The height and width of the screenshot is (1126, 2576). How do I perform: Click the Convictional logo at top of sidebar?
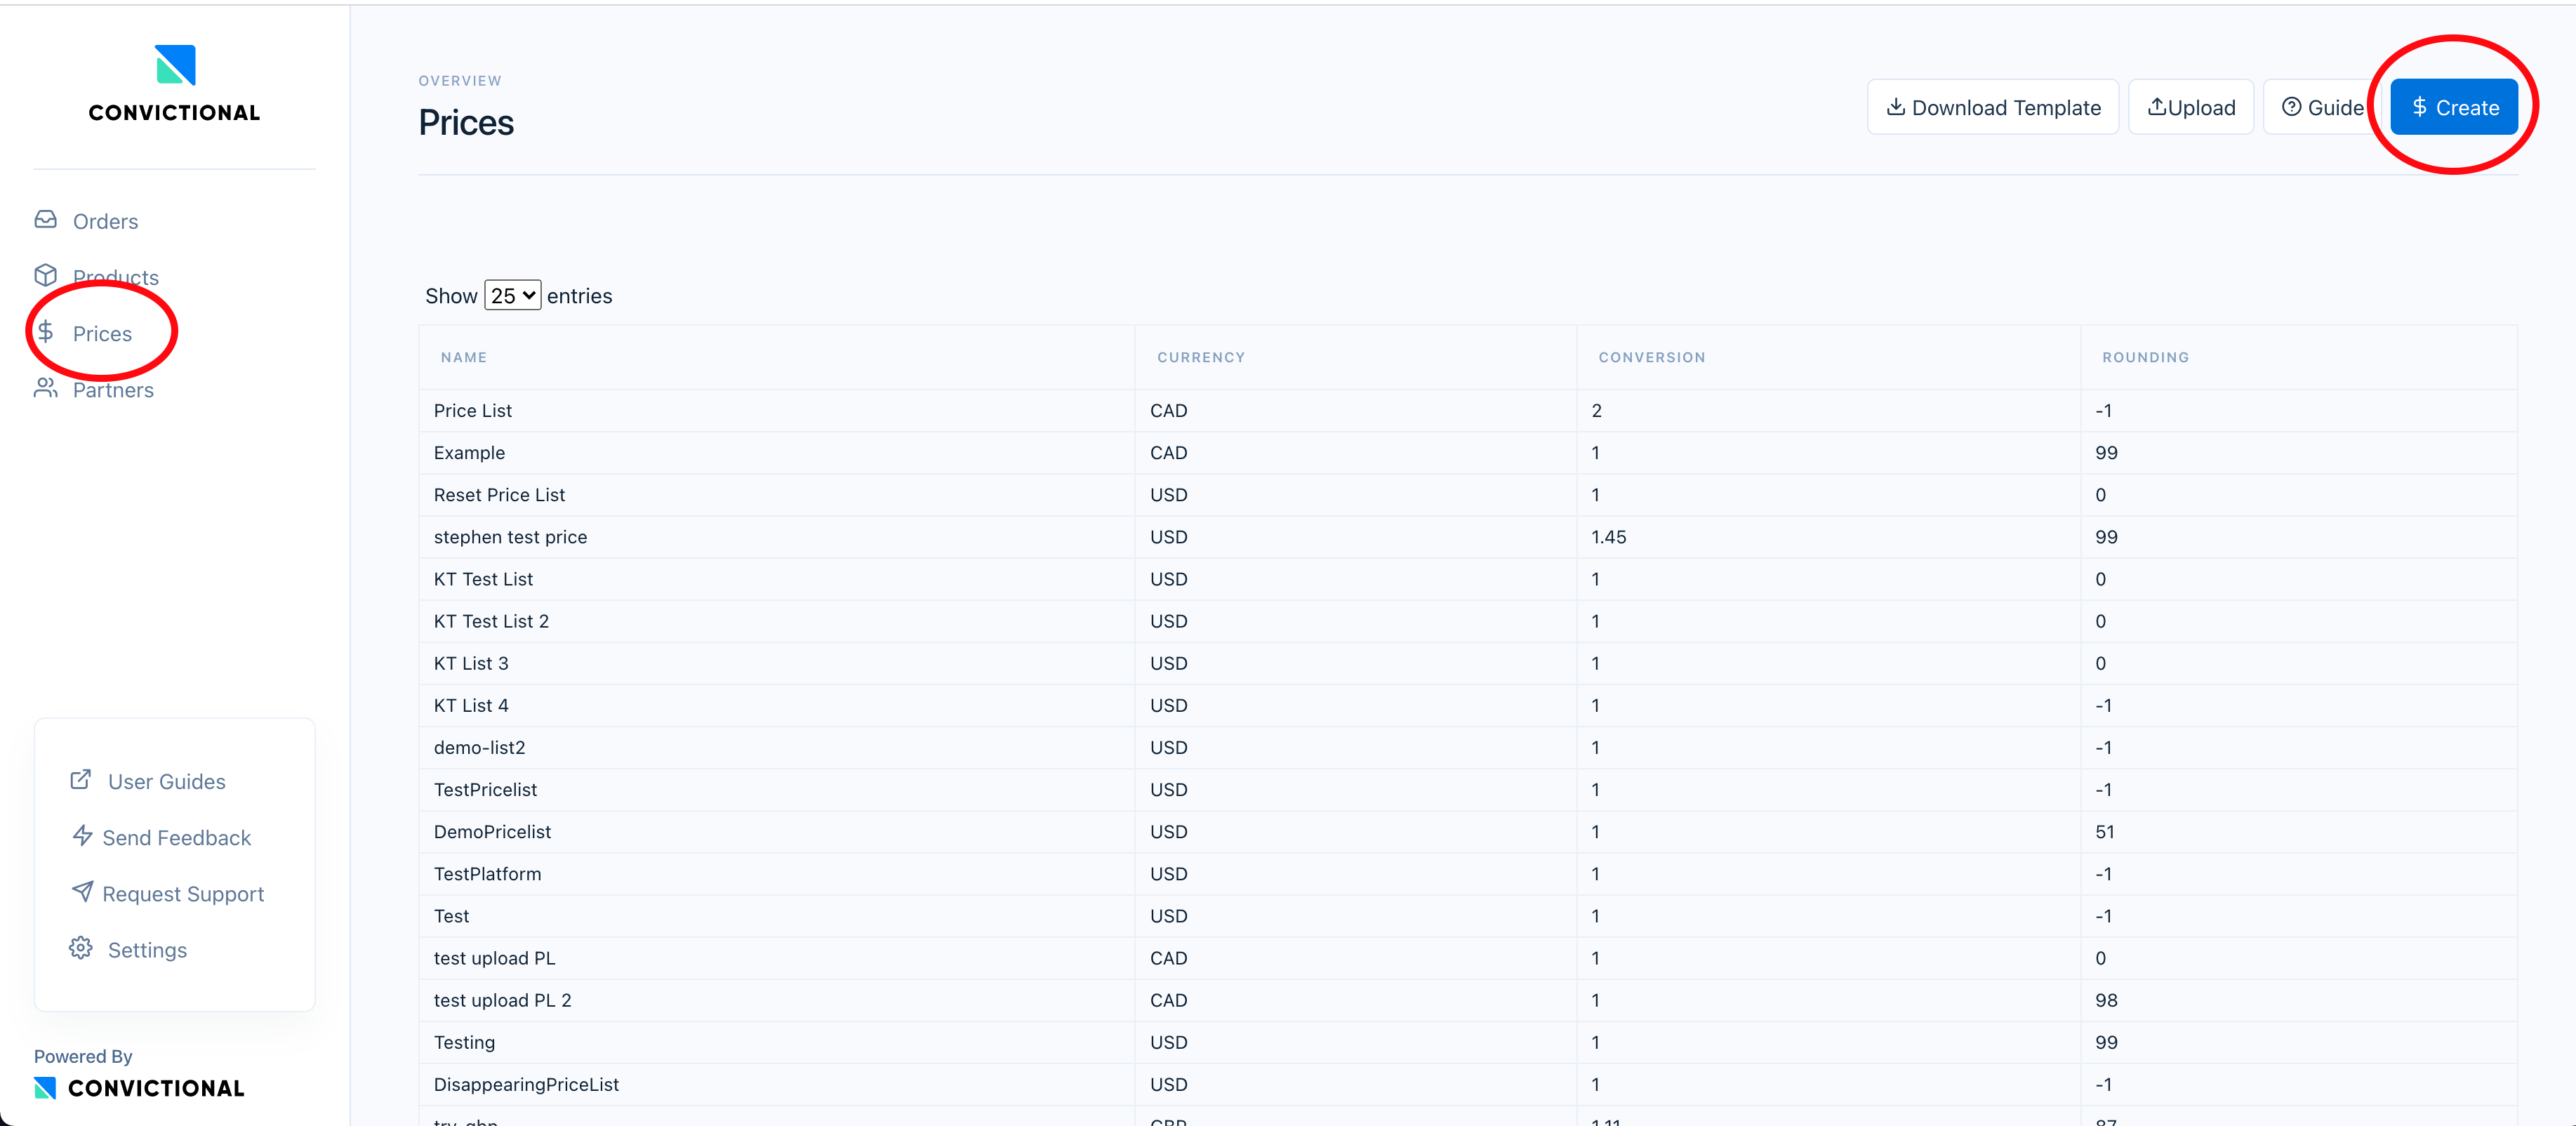(174, 84)
